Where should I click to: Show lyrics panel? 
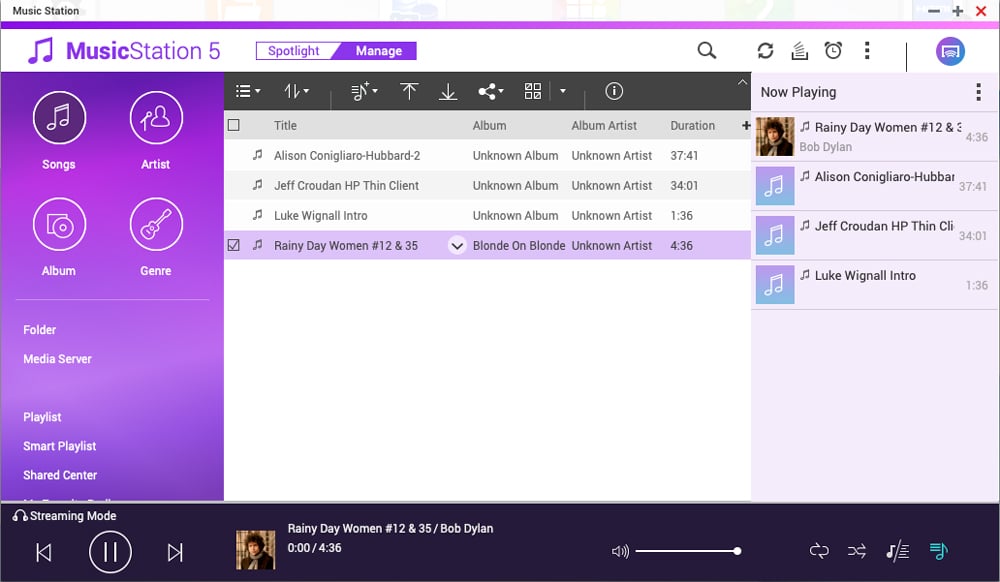tap(897, 551)
